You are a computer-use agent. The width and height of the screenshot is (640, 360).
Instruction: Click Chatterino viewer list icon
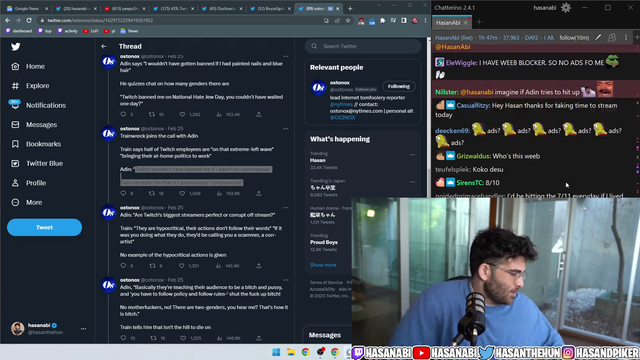coord(612,38)
